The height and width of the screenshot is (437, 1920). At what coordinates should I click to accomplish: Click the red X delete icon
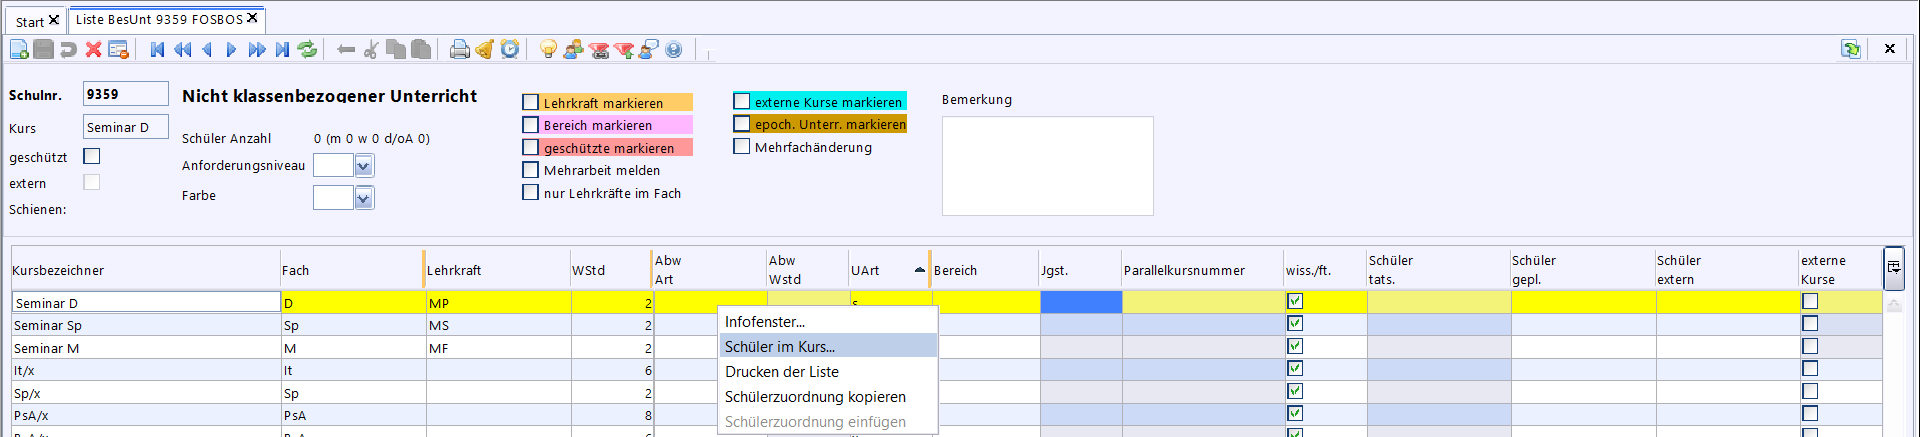(94, 49)
